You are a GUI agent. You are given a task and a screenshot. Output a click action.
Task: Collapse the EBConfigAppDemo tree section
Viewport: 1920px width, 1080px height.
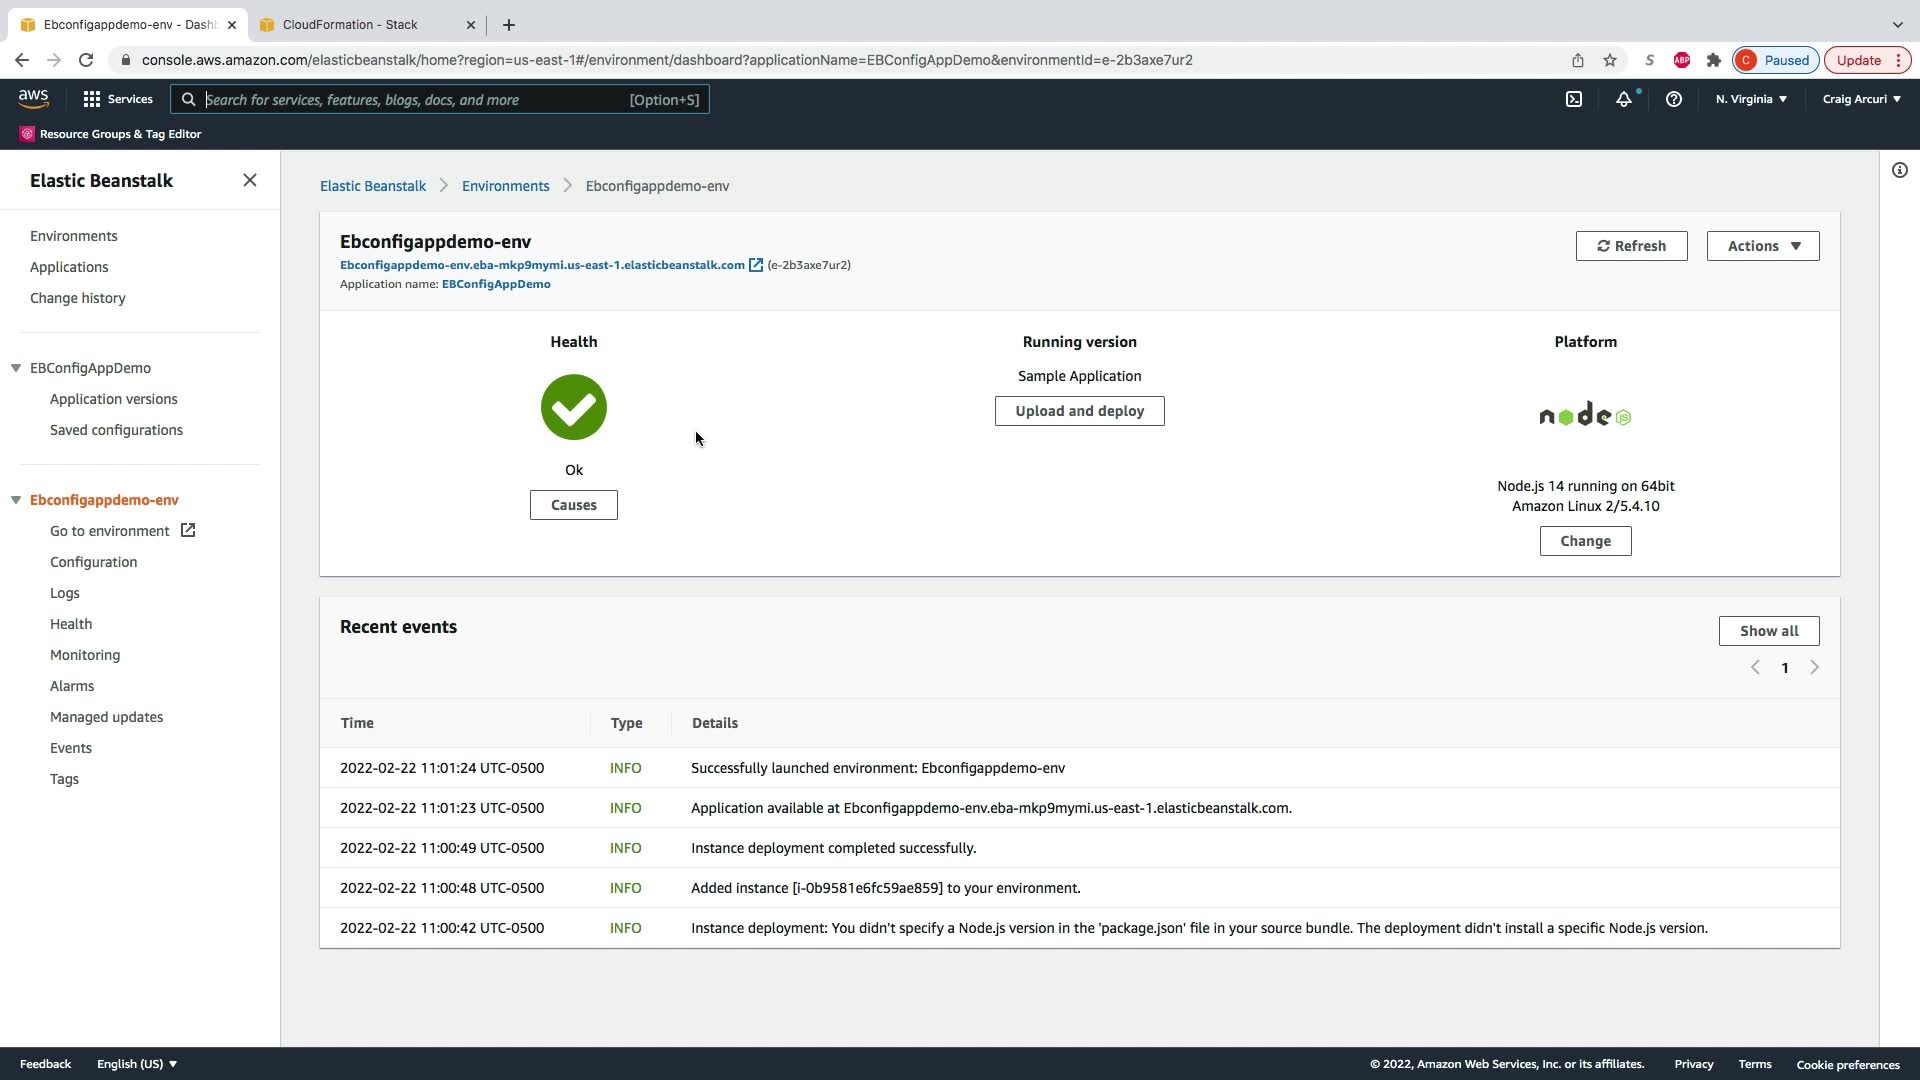click(x=16, y=368)
